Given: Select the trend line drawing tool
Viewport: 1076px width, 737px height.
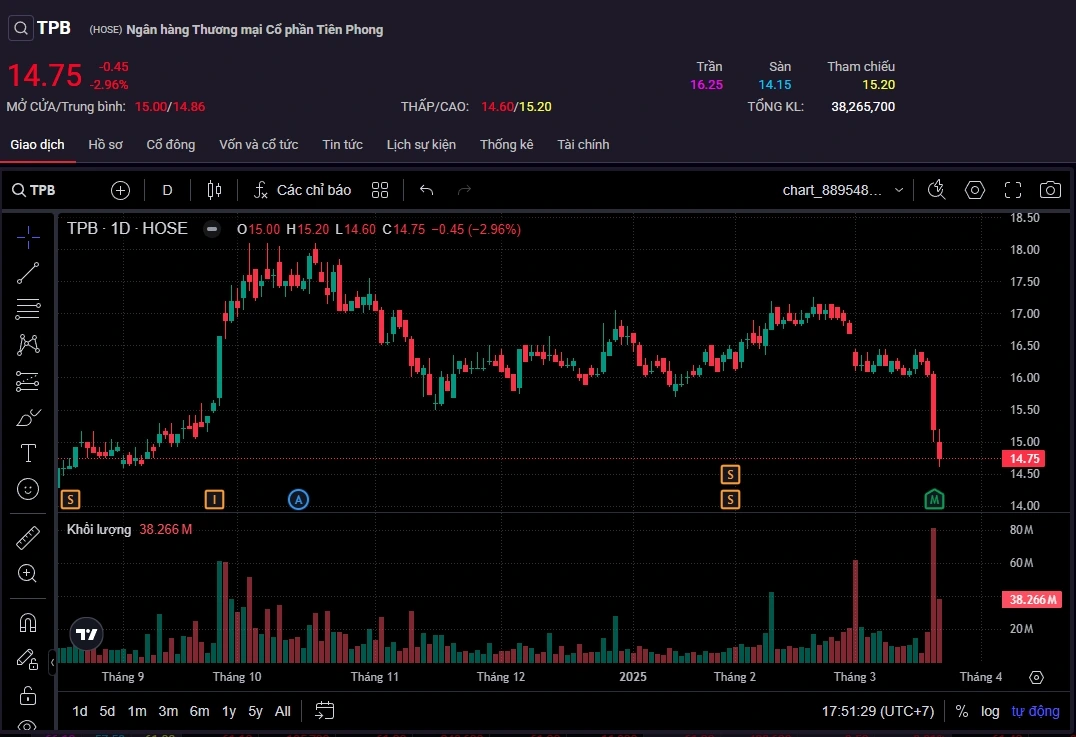Looking at the screenshot, I should (x=28, y=273).
